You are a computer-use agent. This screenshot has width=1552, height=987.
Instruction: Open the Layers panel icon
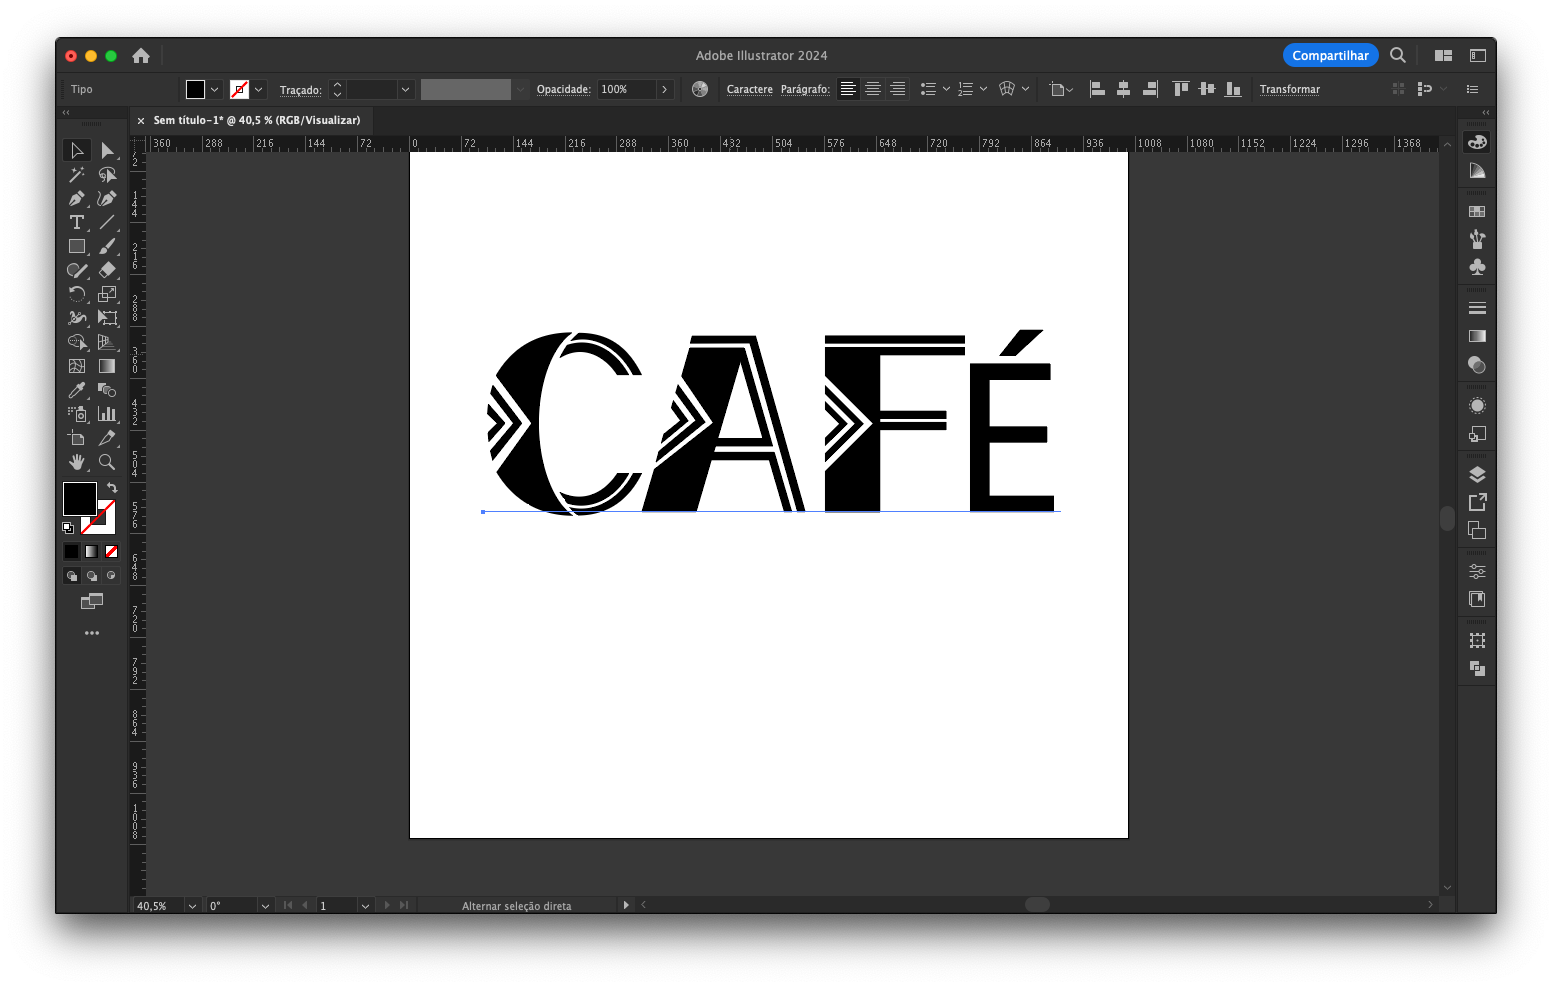coord(1477,474)
